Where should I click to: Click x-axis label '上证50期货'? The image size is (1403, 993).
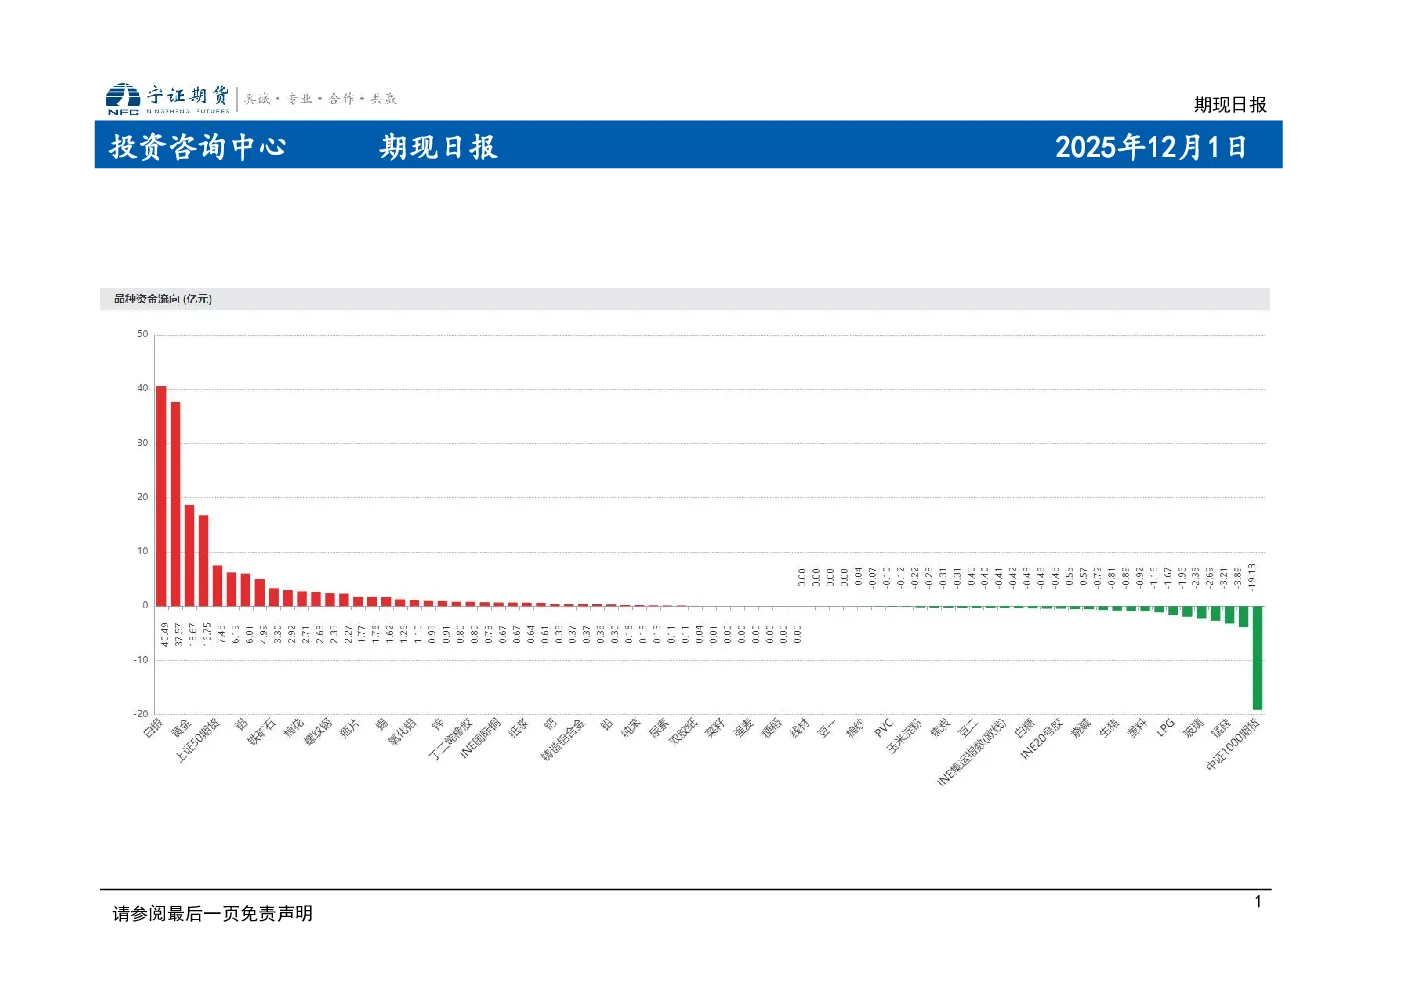197,739
